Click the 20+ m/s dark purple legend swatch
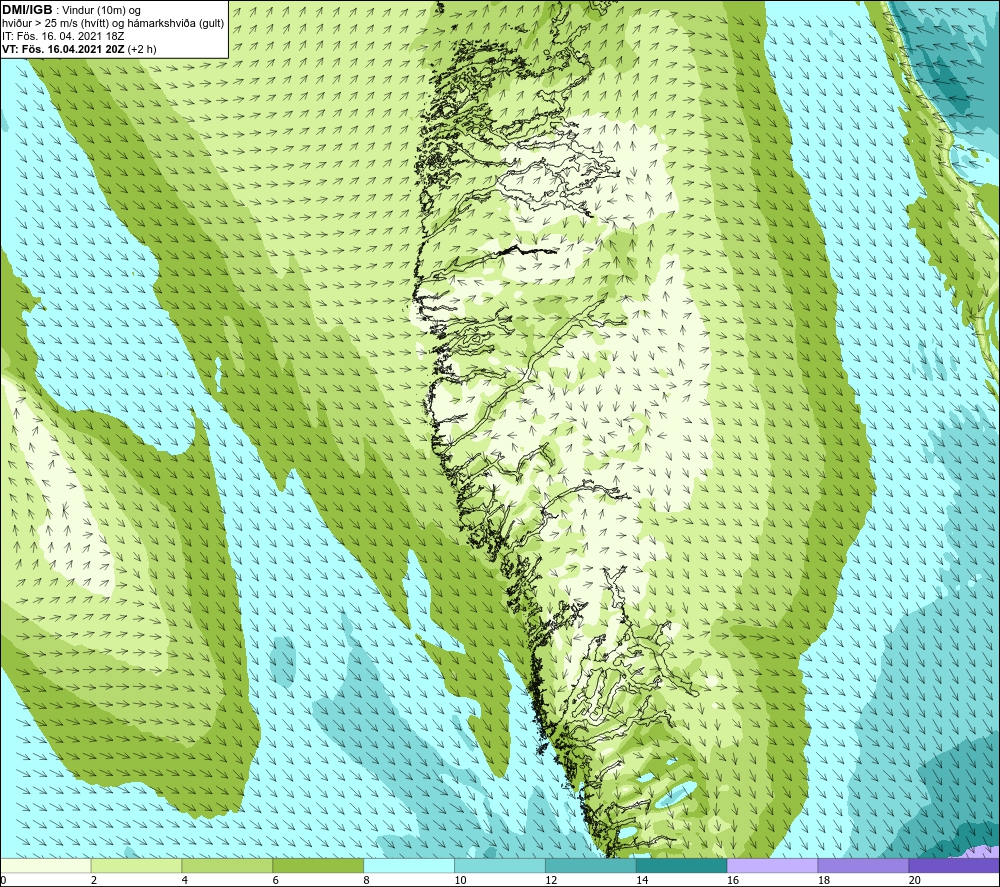 coord(954,866)
